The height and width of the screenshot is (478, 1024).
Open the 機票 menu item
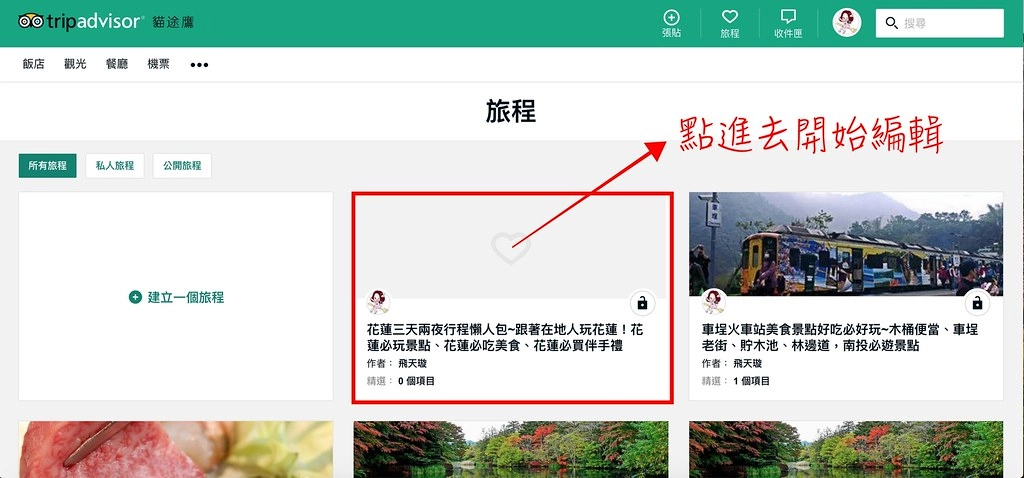pyautogui.click(x=159, y=64)
